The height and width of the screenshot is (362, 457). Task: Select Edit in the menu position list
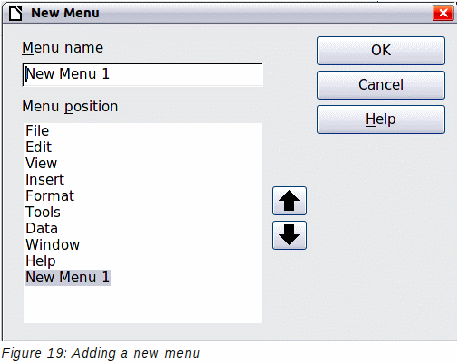39,147
